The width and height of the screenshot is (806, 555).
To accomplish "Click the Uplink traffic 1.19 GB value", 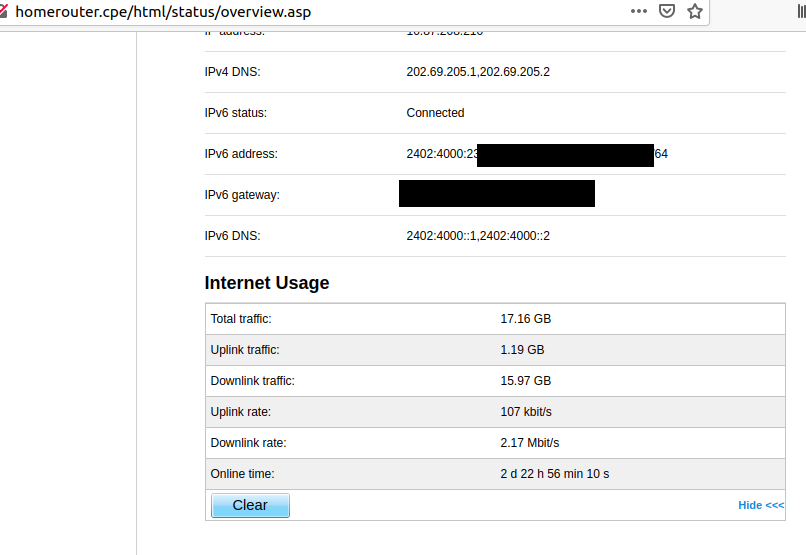I will point(522,349).
